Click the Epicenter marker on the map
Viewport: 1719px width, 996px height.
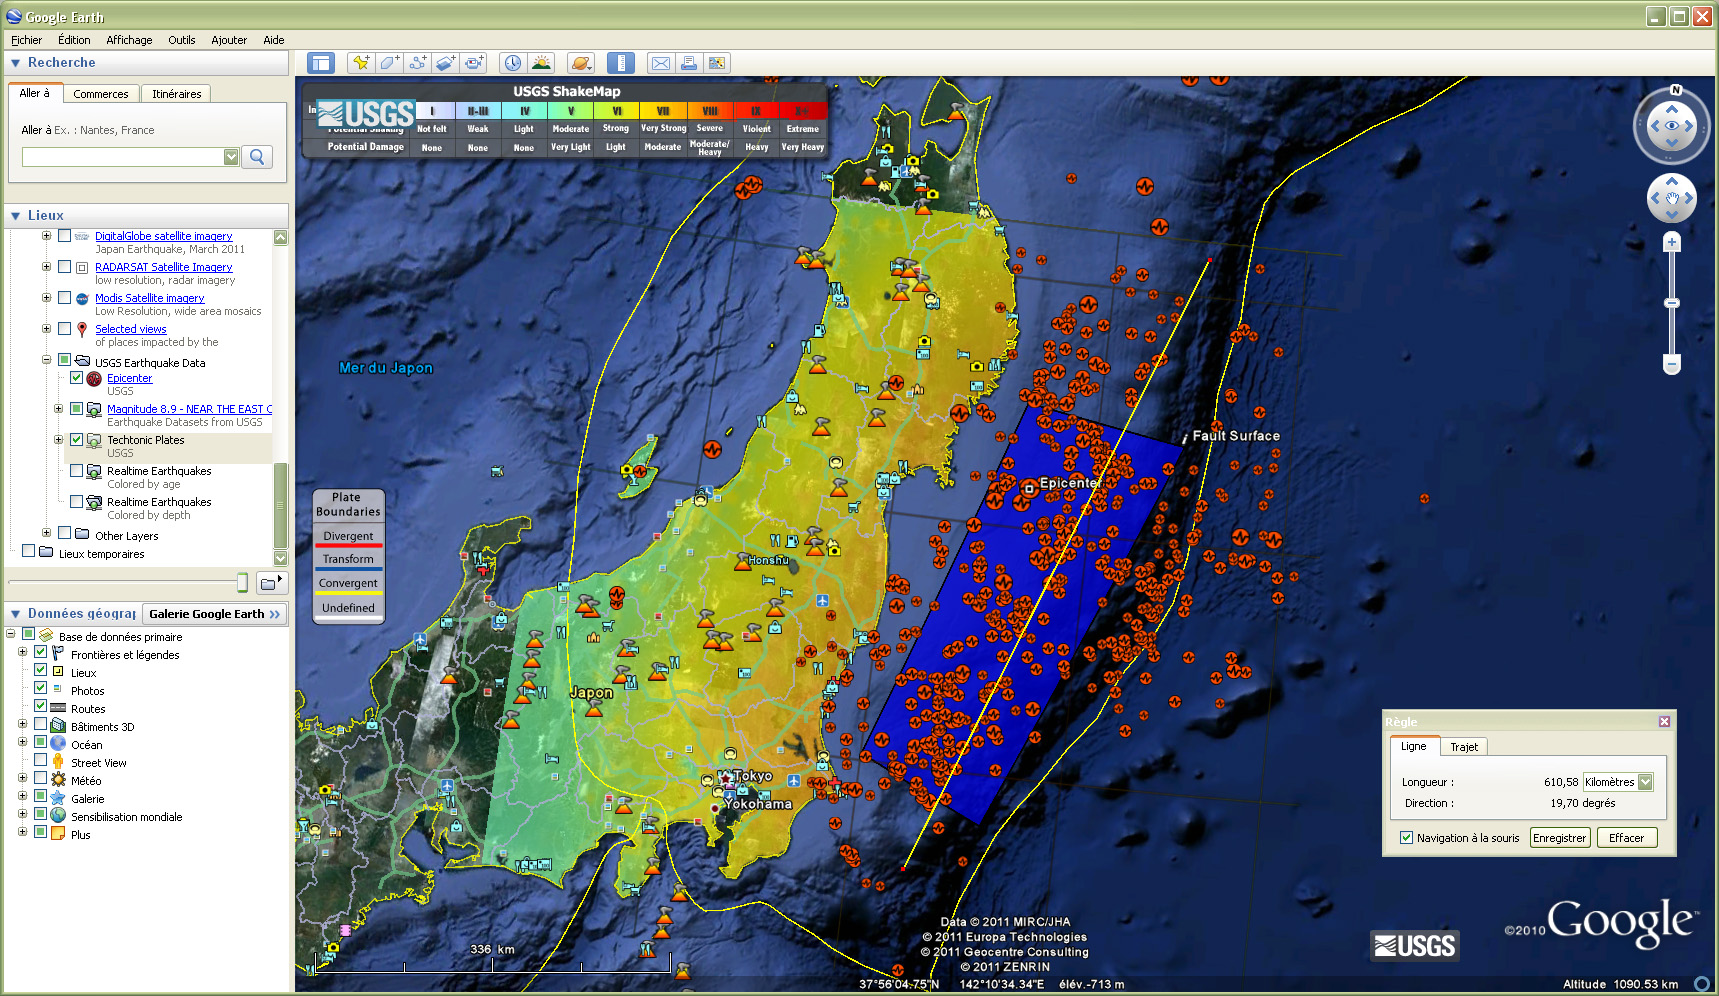(1029, 489)
